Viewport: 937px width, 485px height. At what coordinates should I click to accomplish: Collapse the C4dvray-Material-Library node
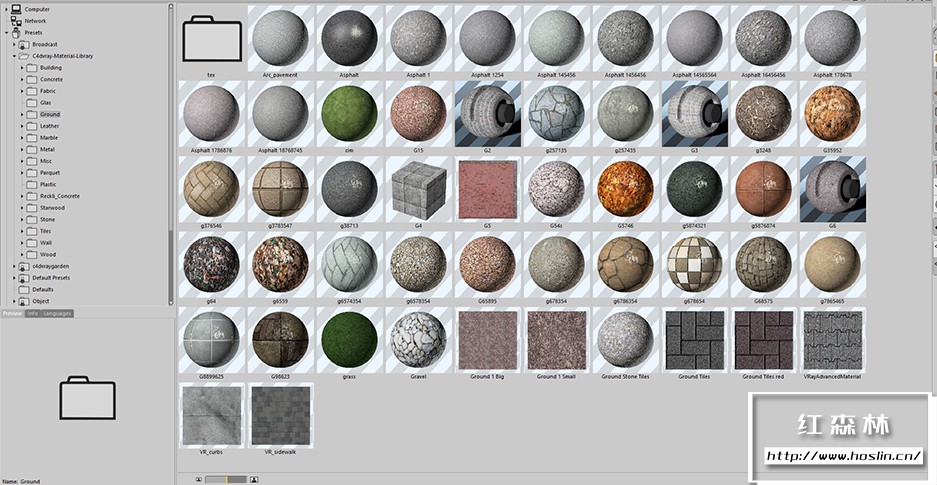(14, 56)
